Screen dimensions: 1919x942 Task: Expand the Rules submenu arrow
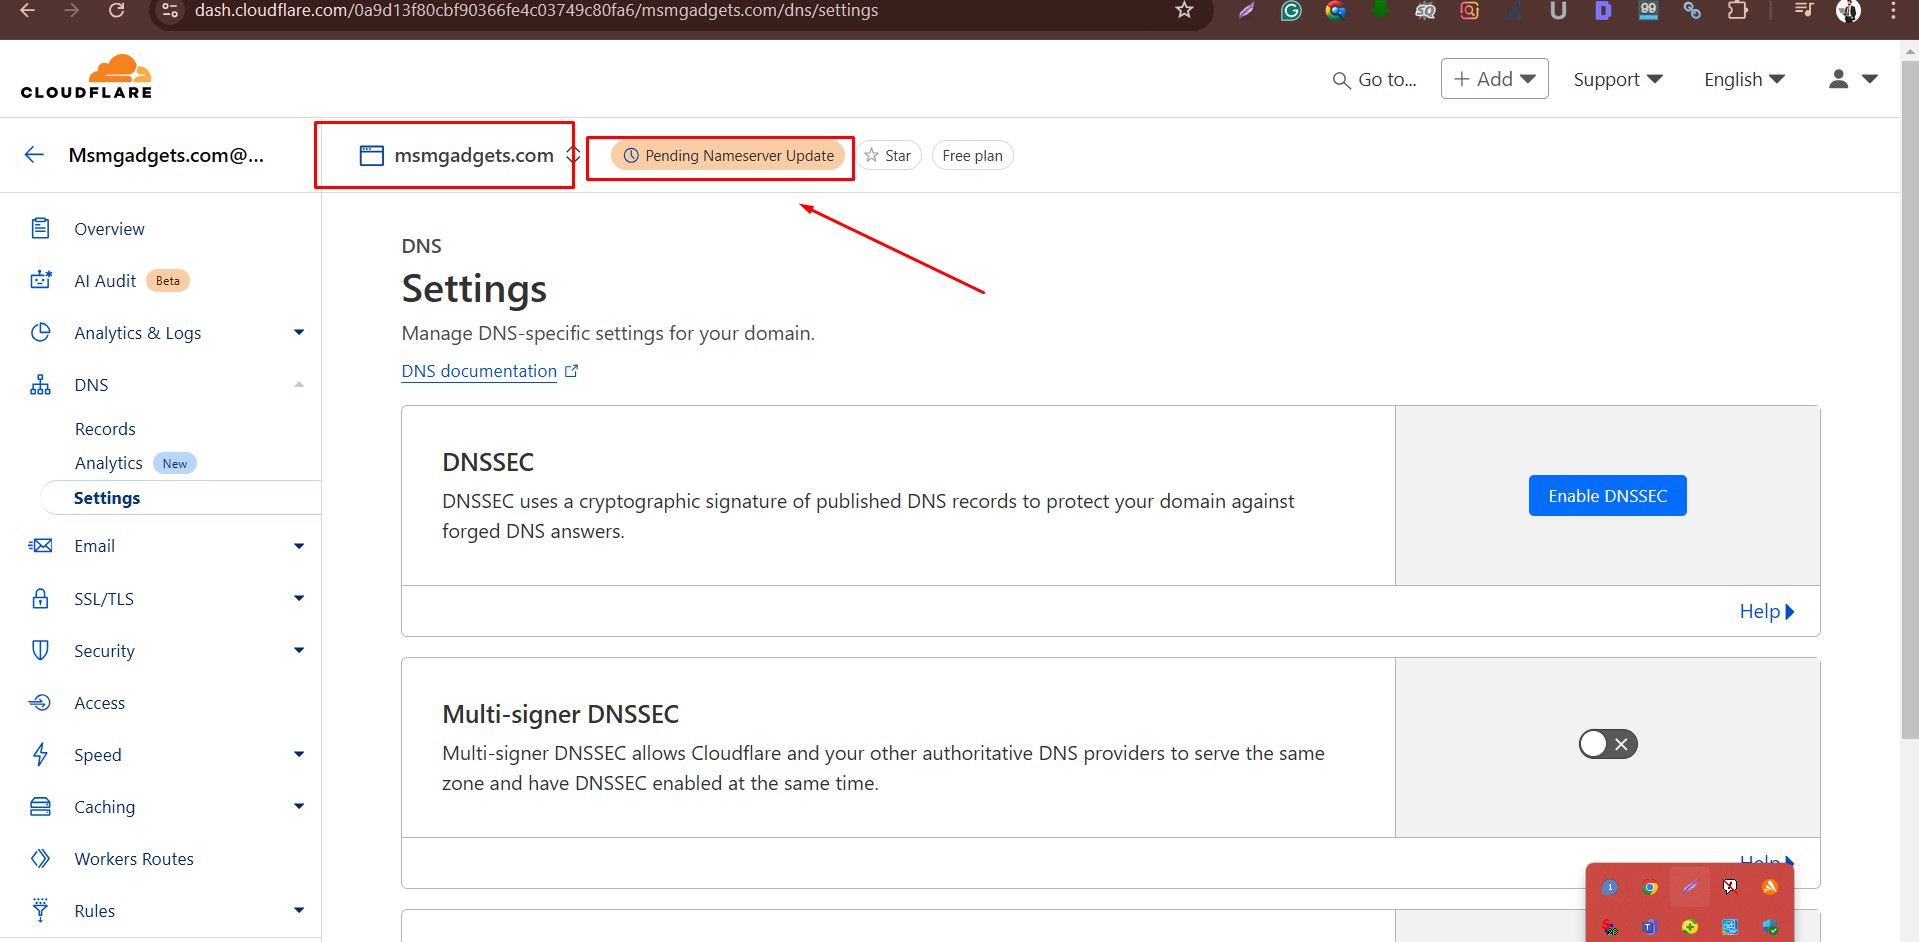tap(298, 910)
